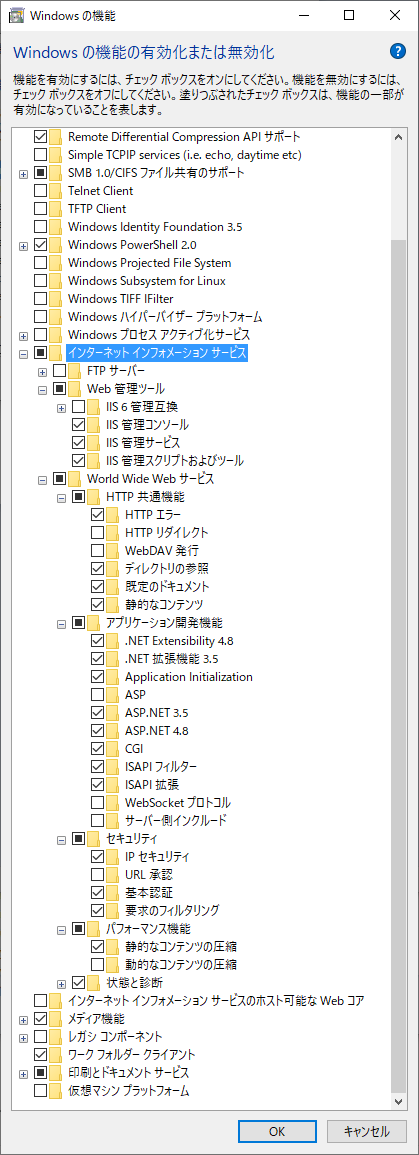The image size is (419, 1155).
Task: Check the WebSocket プロトコル checkbox
Action: (97, 802)
